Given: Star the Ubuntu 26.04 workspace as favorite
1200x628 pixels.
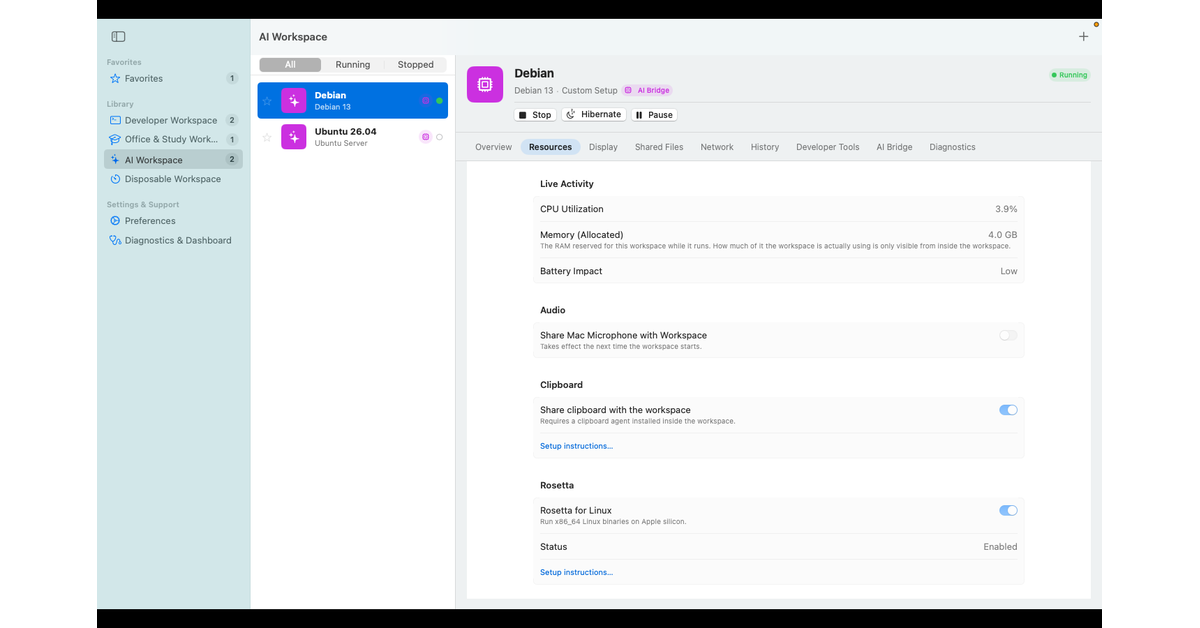Looking at the screenshot, I should [267, 137].
